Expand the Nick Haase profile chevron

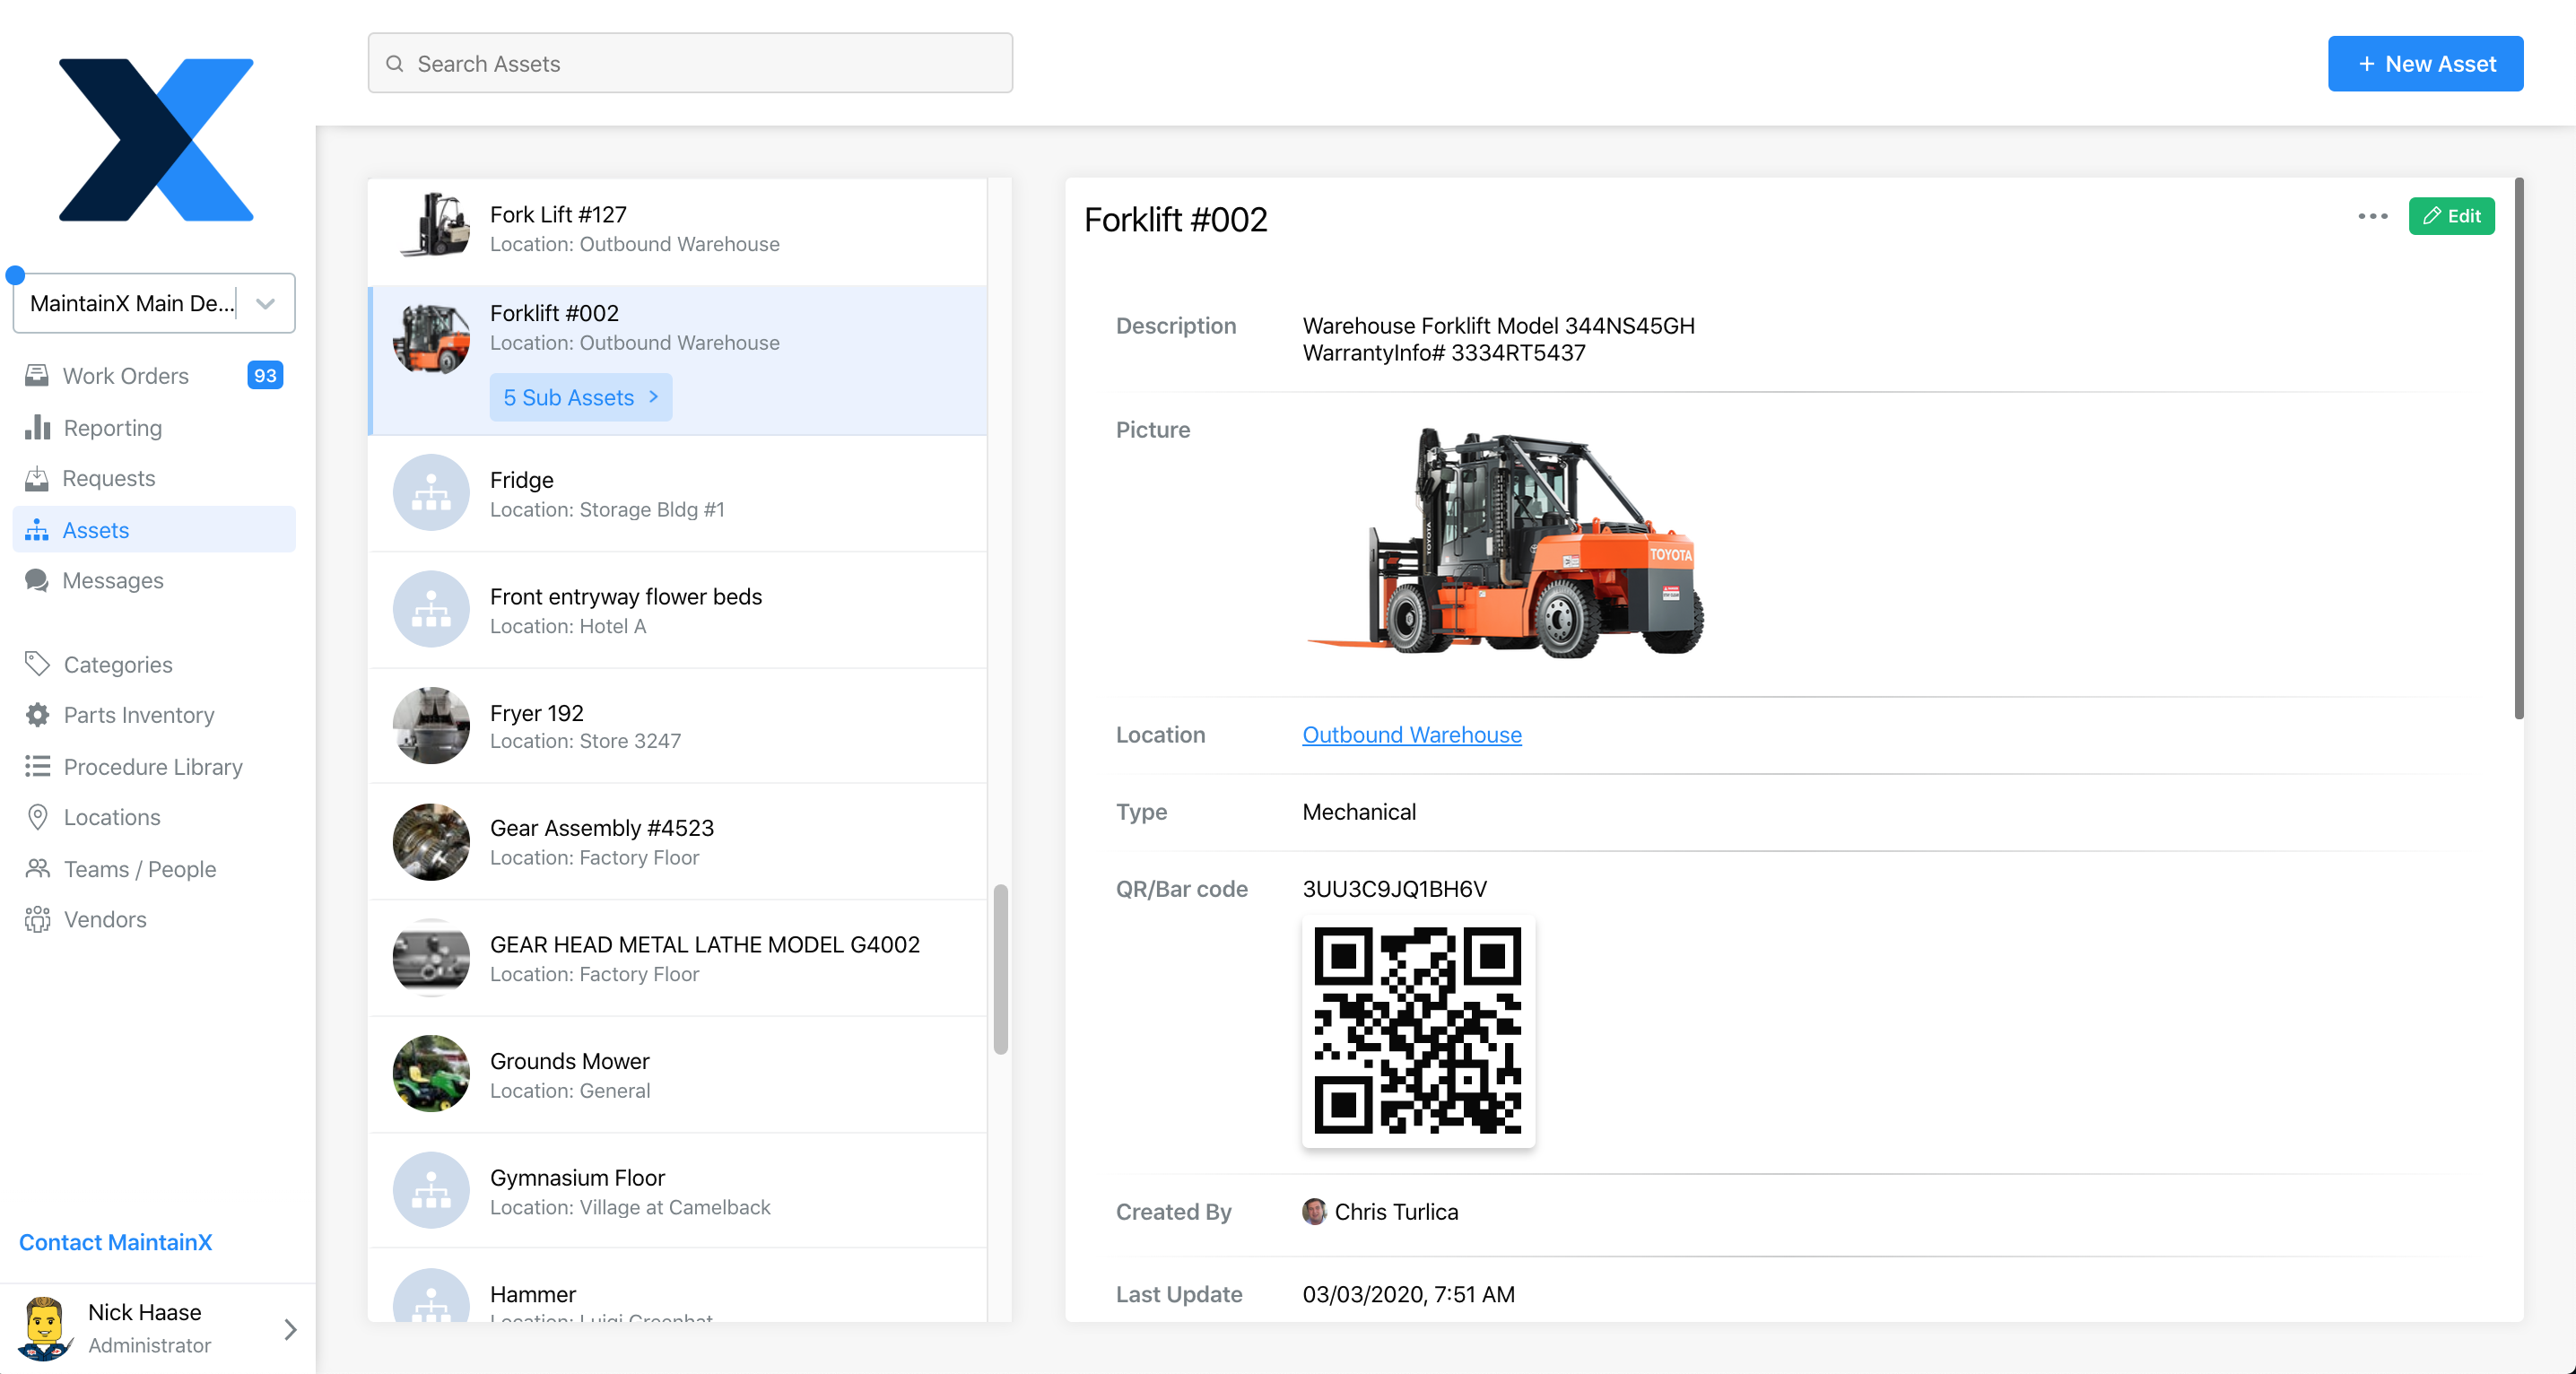click(x=291, y=1330)
